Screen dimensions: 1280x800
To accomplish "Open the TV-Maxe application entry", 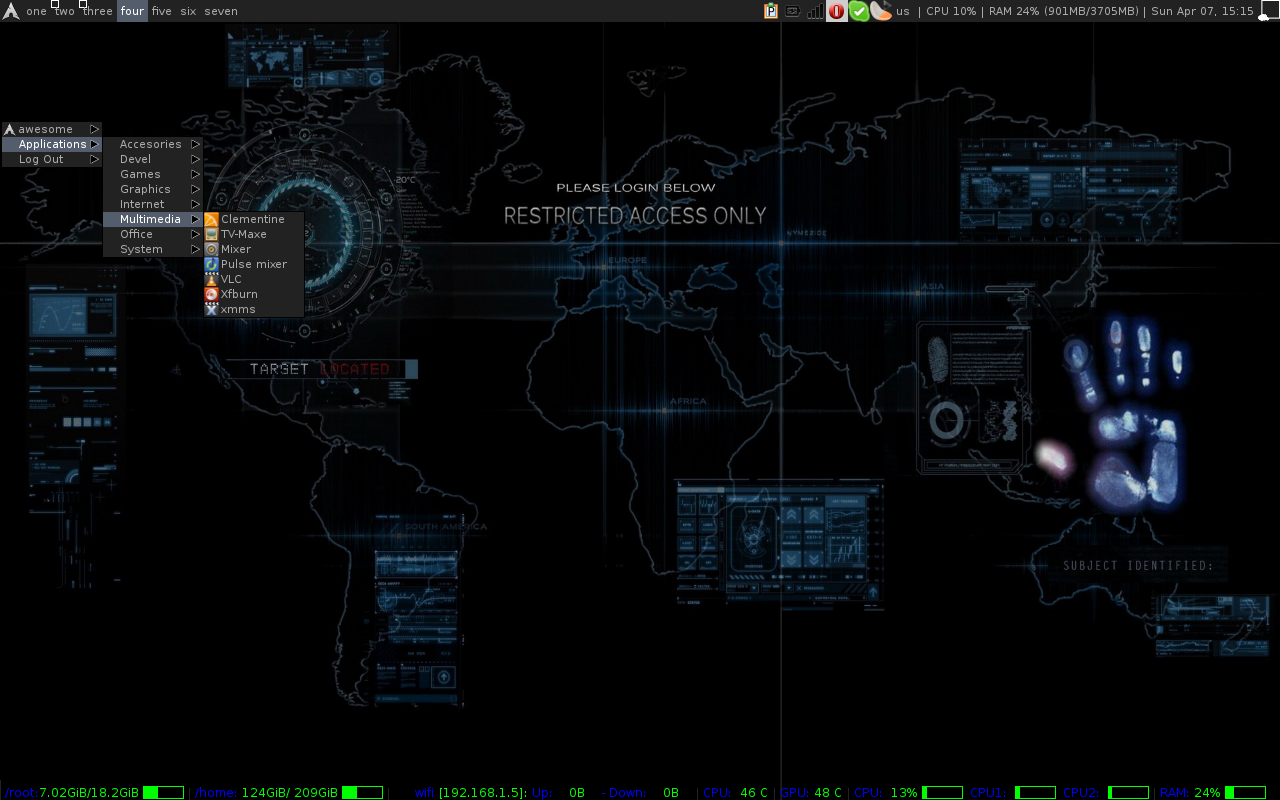I will [243, 234].
